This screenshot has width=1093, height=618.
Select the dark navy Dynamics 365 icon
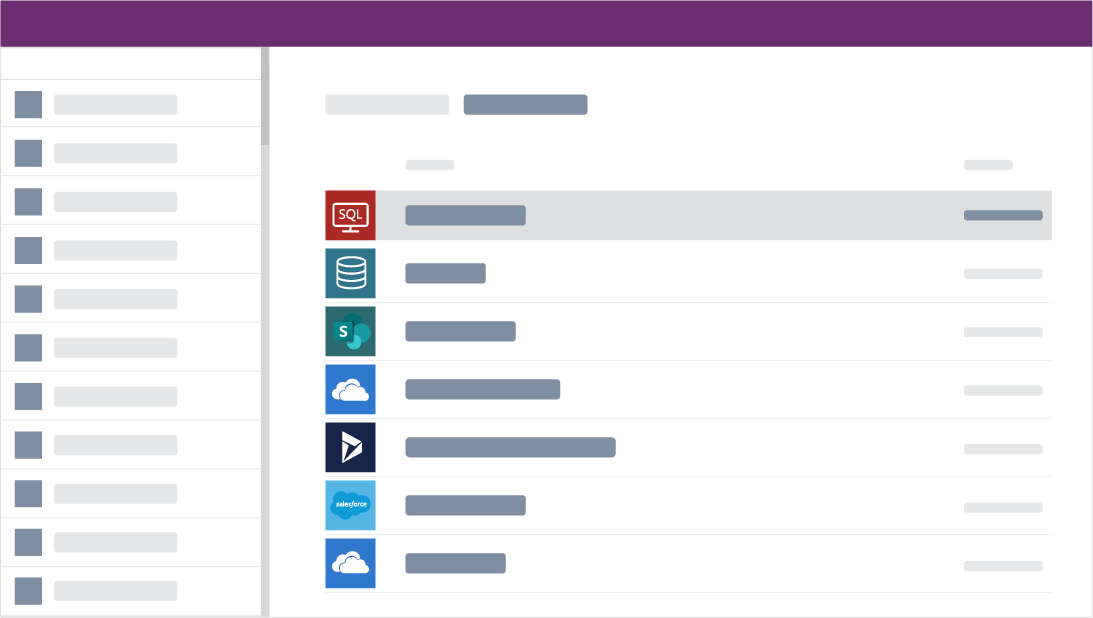350,447
